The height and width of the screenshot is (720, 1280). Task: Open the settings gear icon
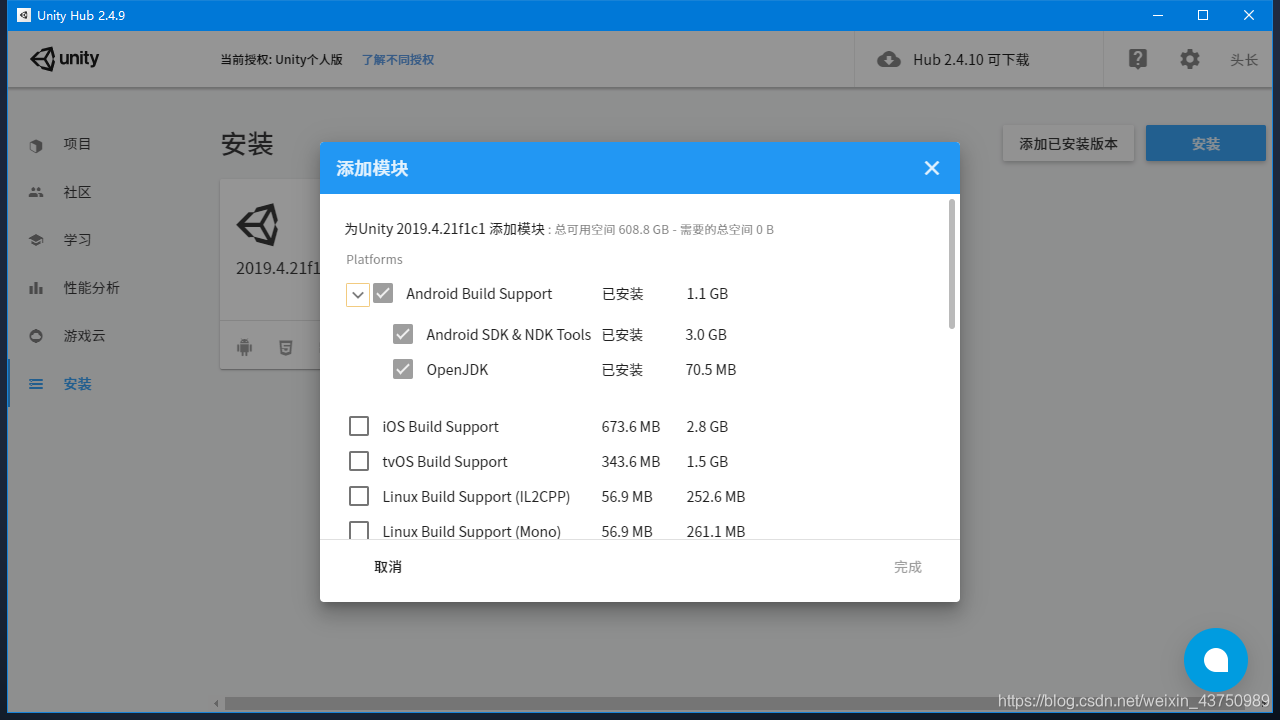(x=1189, y=59)
